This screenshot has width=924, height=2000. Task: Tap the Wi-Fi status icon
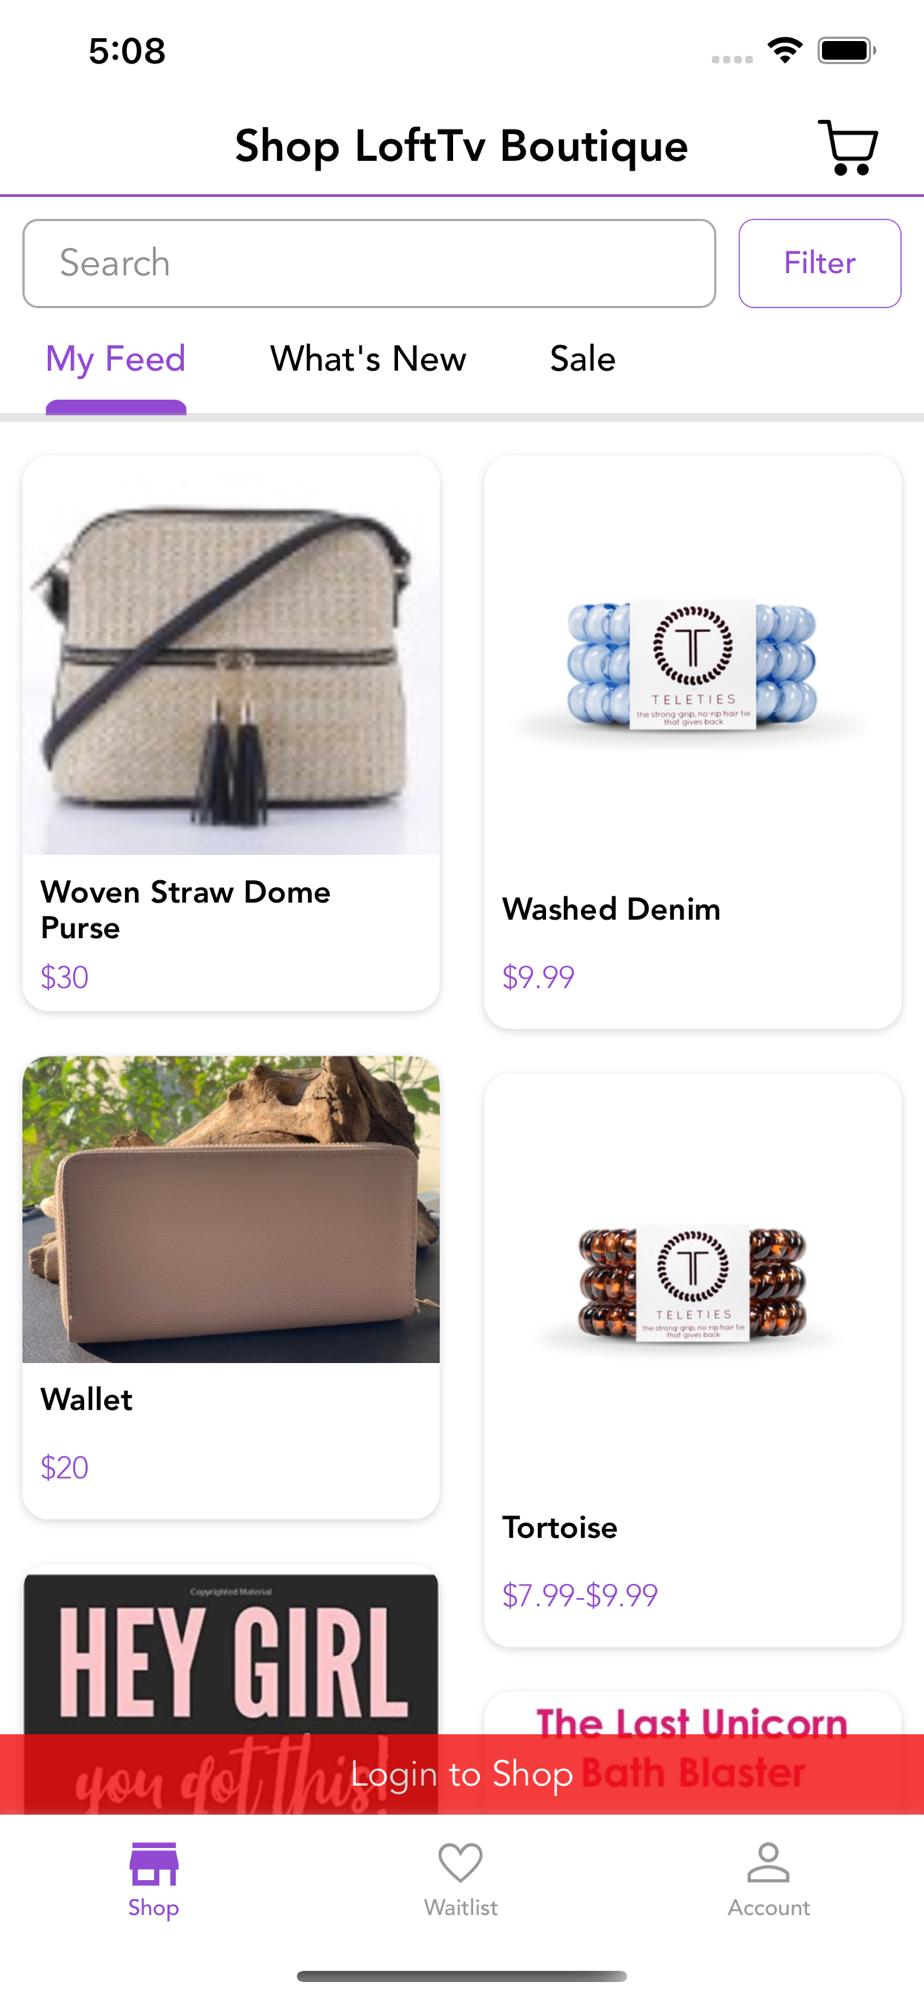[785, 50]
